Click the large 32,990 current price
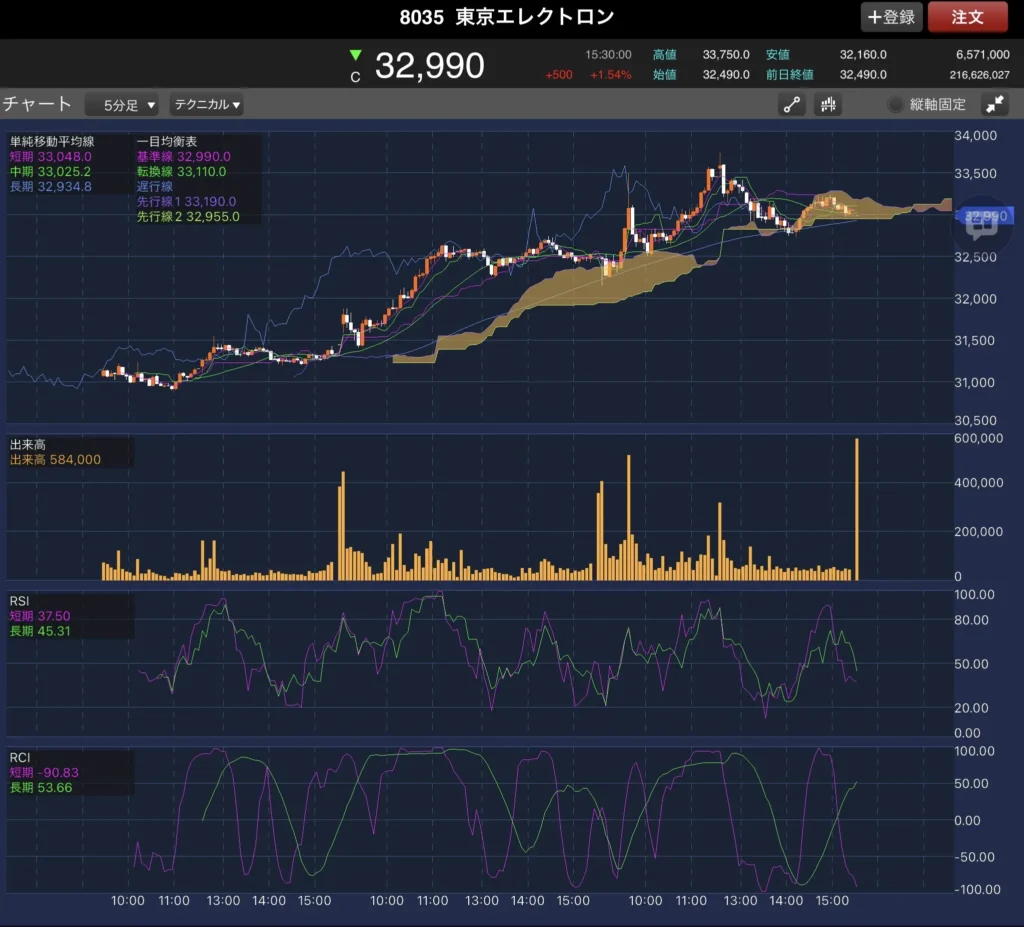This screenshot has height=927, width=1024. point(429,66)
